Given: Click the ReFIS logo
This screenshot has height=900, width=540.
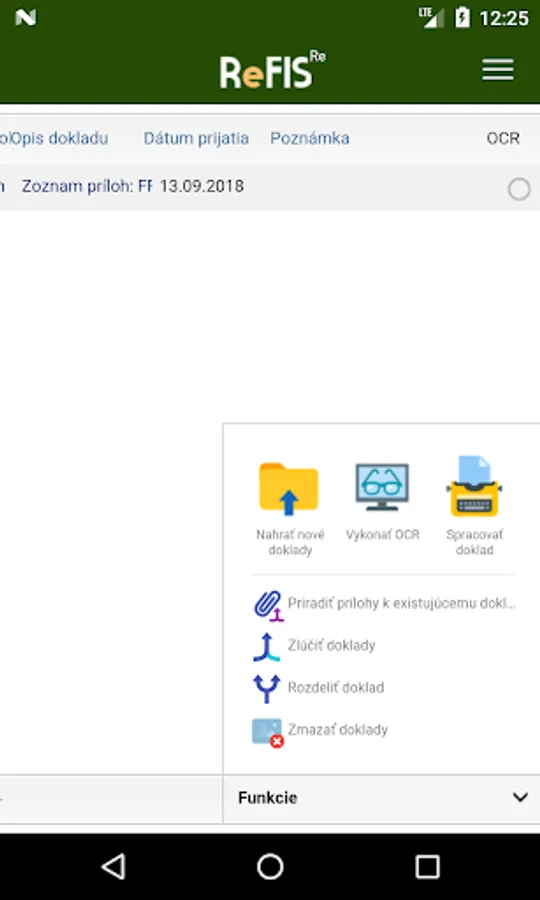Looking at the screenshot, I should click(x=272, y=71).
